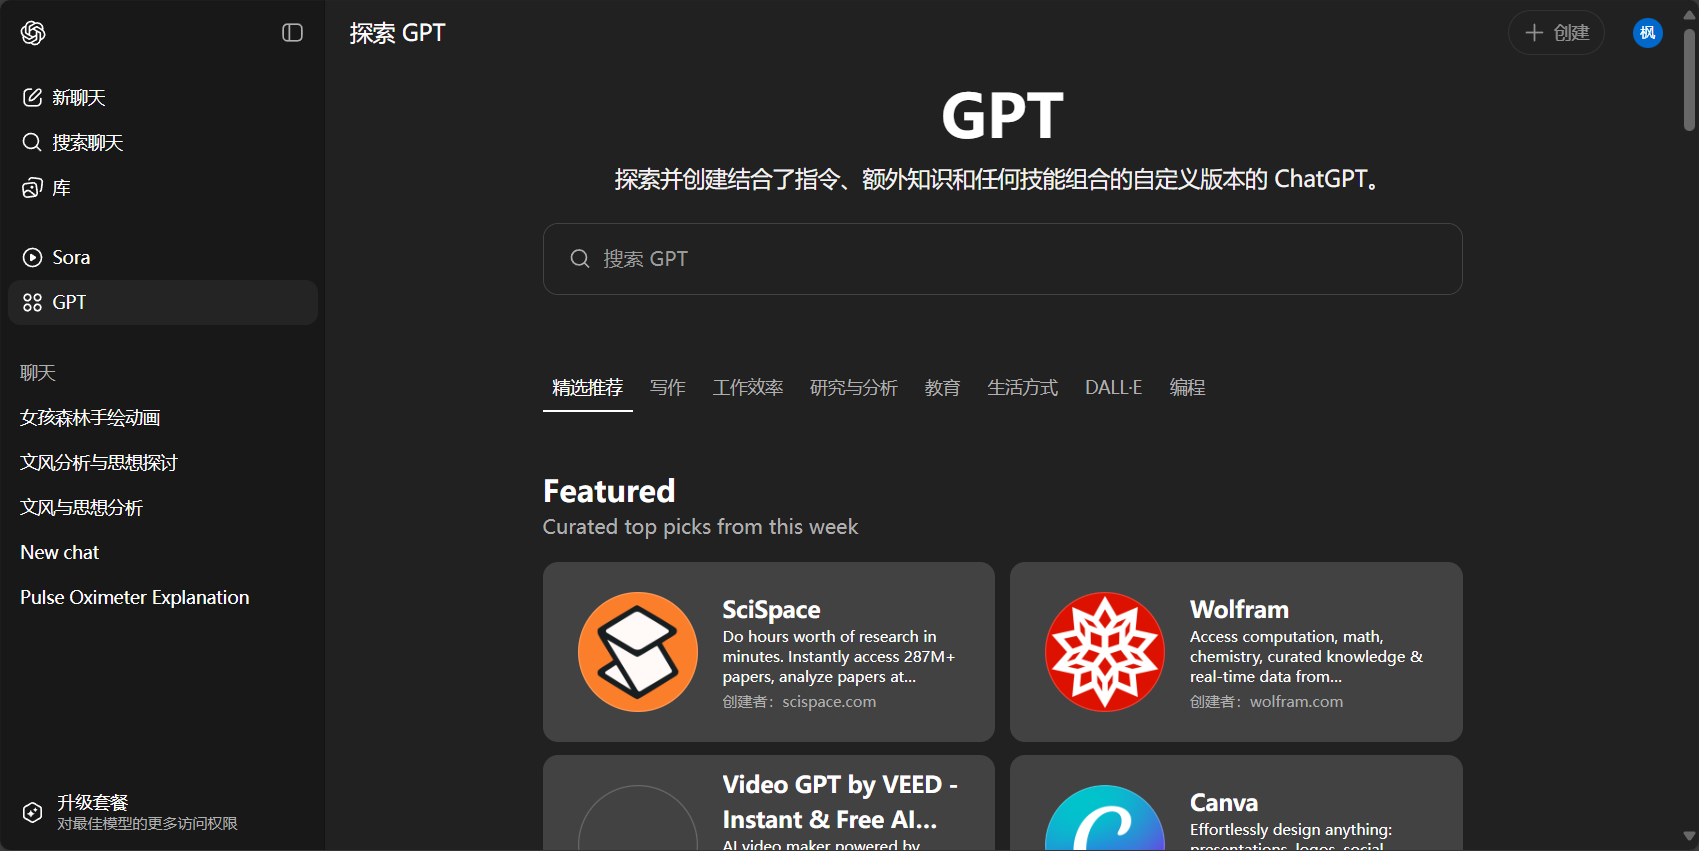
Task: Click 升级套餐 upgrade text
Action: coord(93,802)
